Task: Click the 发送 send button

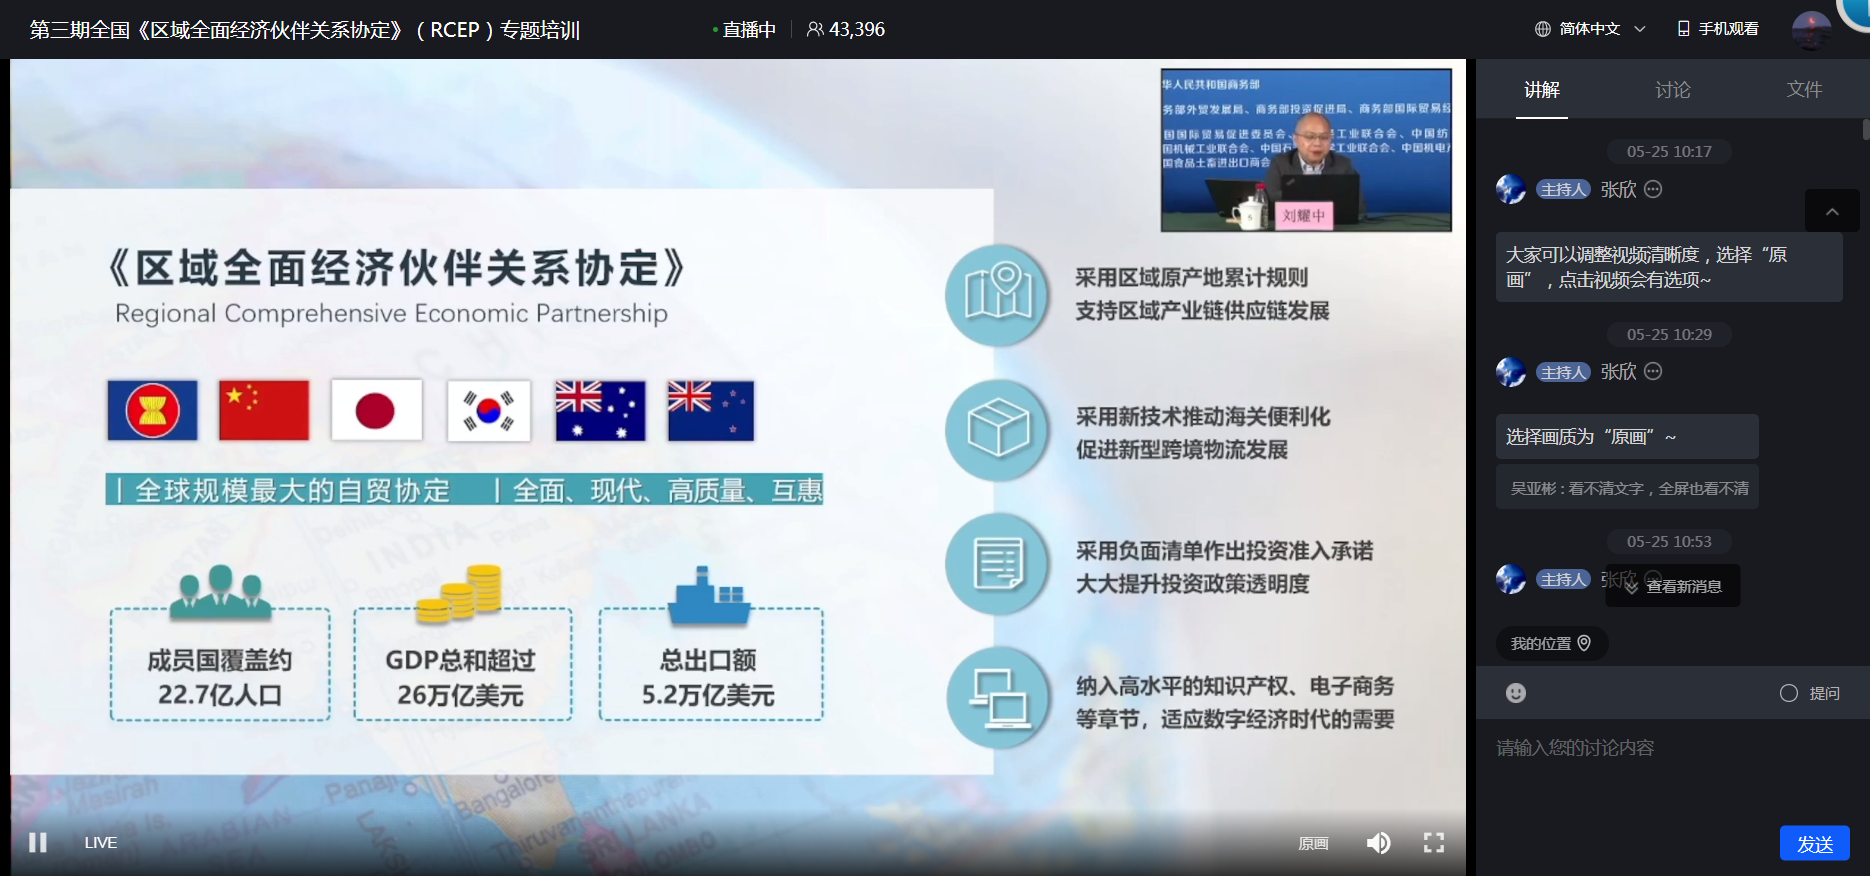Action: click(1814, 843)
